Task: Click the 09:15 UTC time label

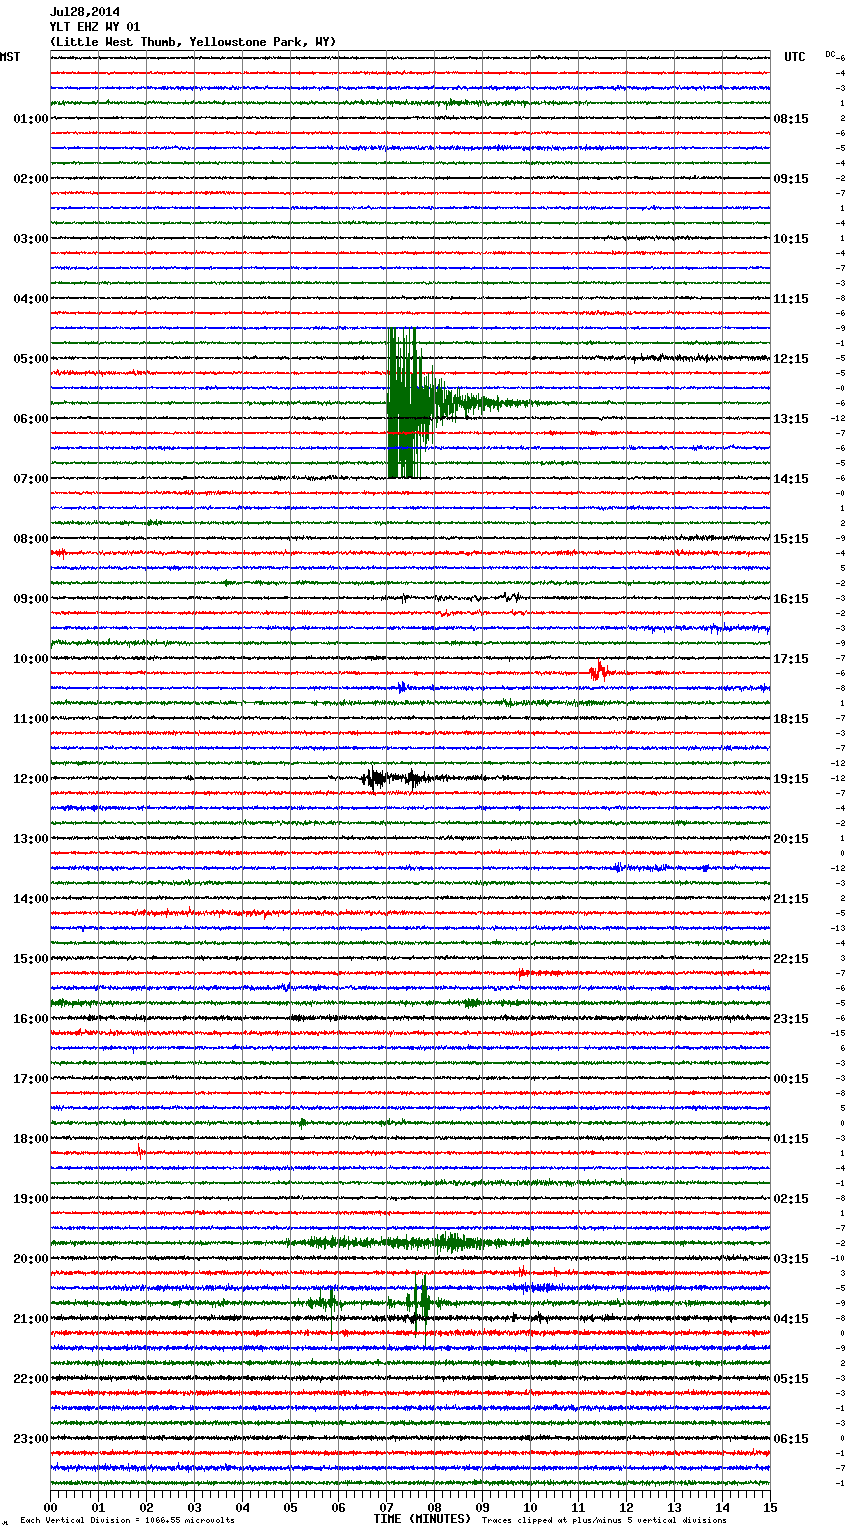Action: (791, 179)
